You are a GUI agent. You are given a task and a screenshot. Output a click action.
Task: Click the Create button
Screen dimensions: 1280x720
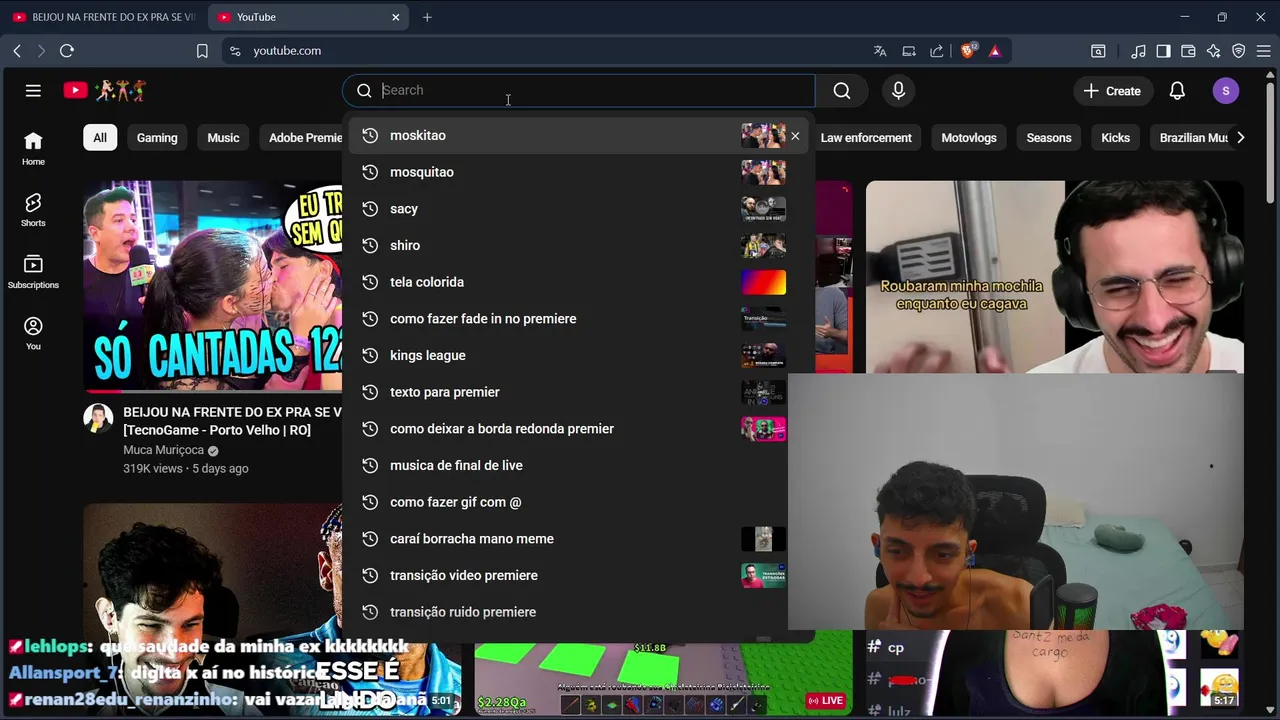[x=1111, y=91]
